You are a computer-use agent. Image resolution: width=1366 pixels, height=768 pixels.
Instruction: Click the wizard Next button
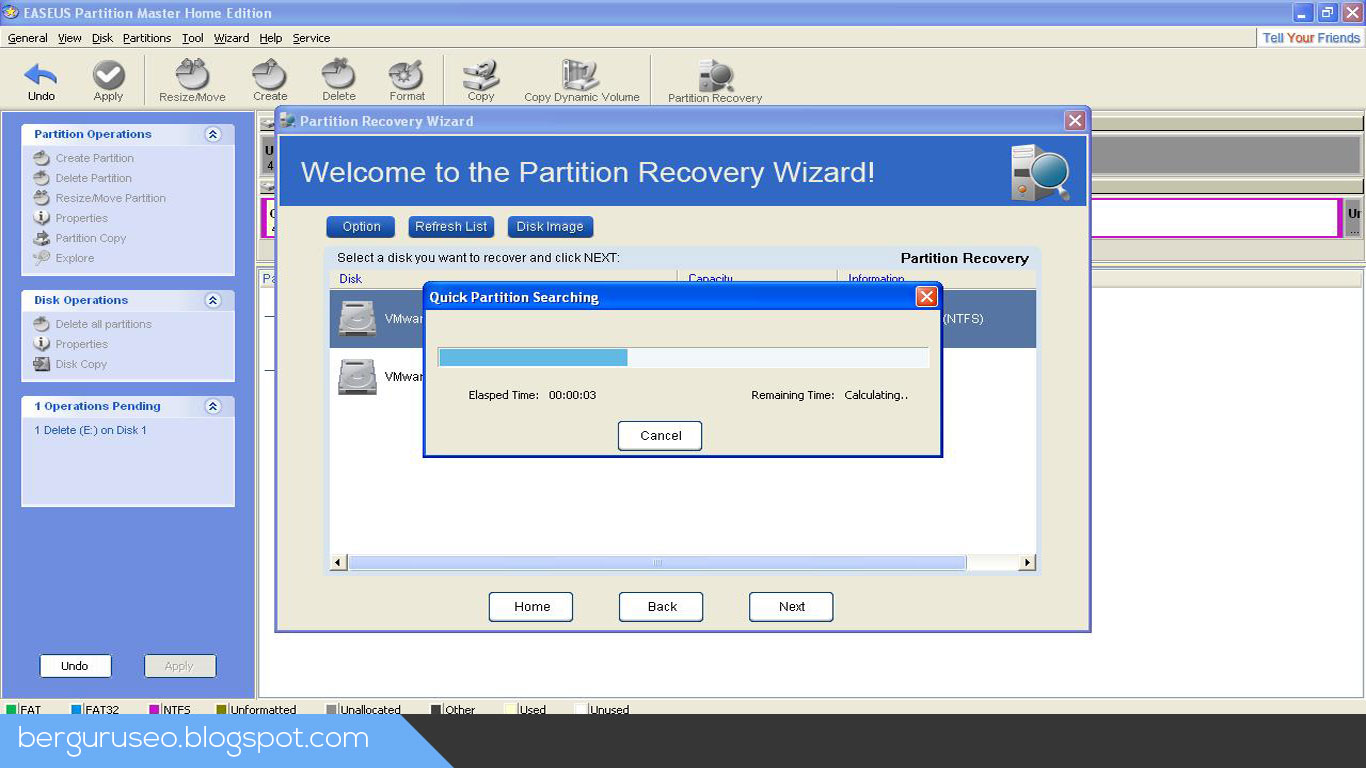(x=791, y=607)
